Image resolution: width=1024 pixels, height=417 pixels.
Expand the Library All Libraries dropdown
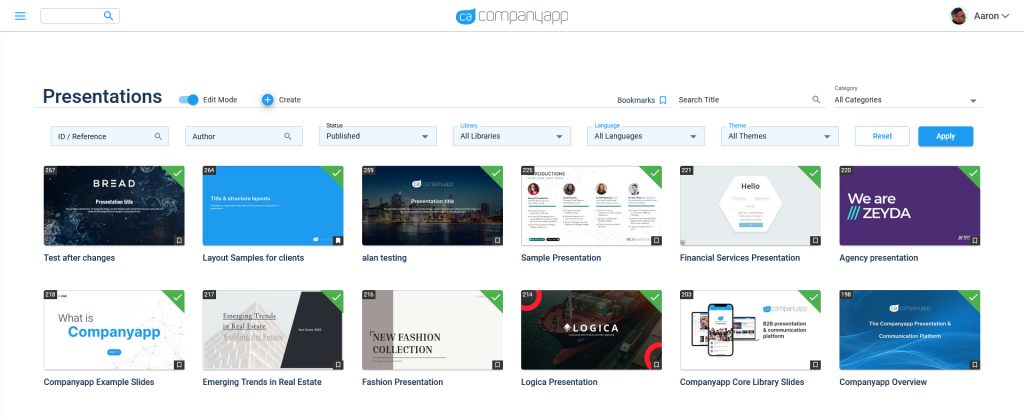[x=512, y=136]
